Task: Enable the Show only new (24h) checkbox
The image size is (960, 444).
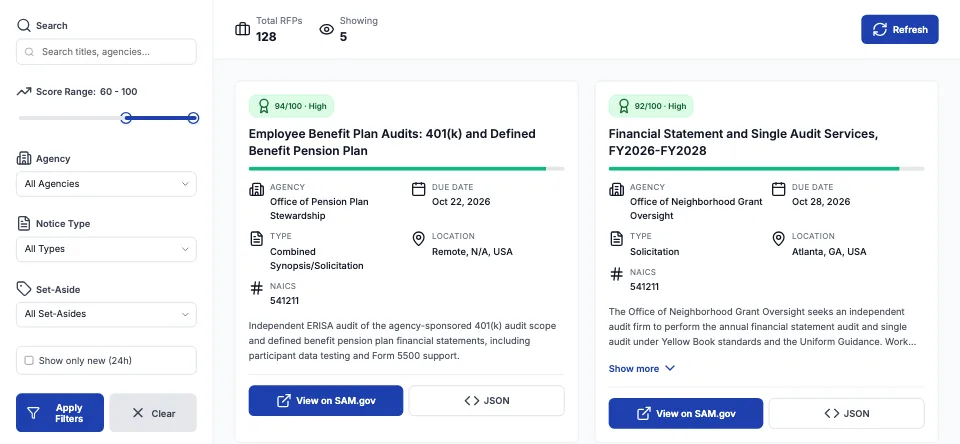Action: [x=29, y=361]
